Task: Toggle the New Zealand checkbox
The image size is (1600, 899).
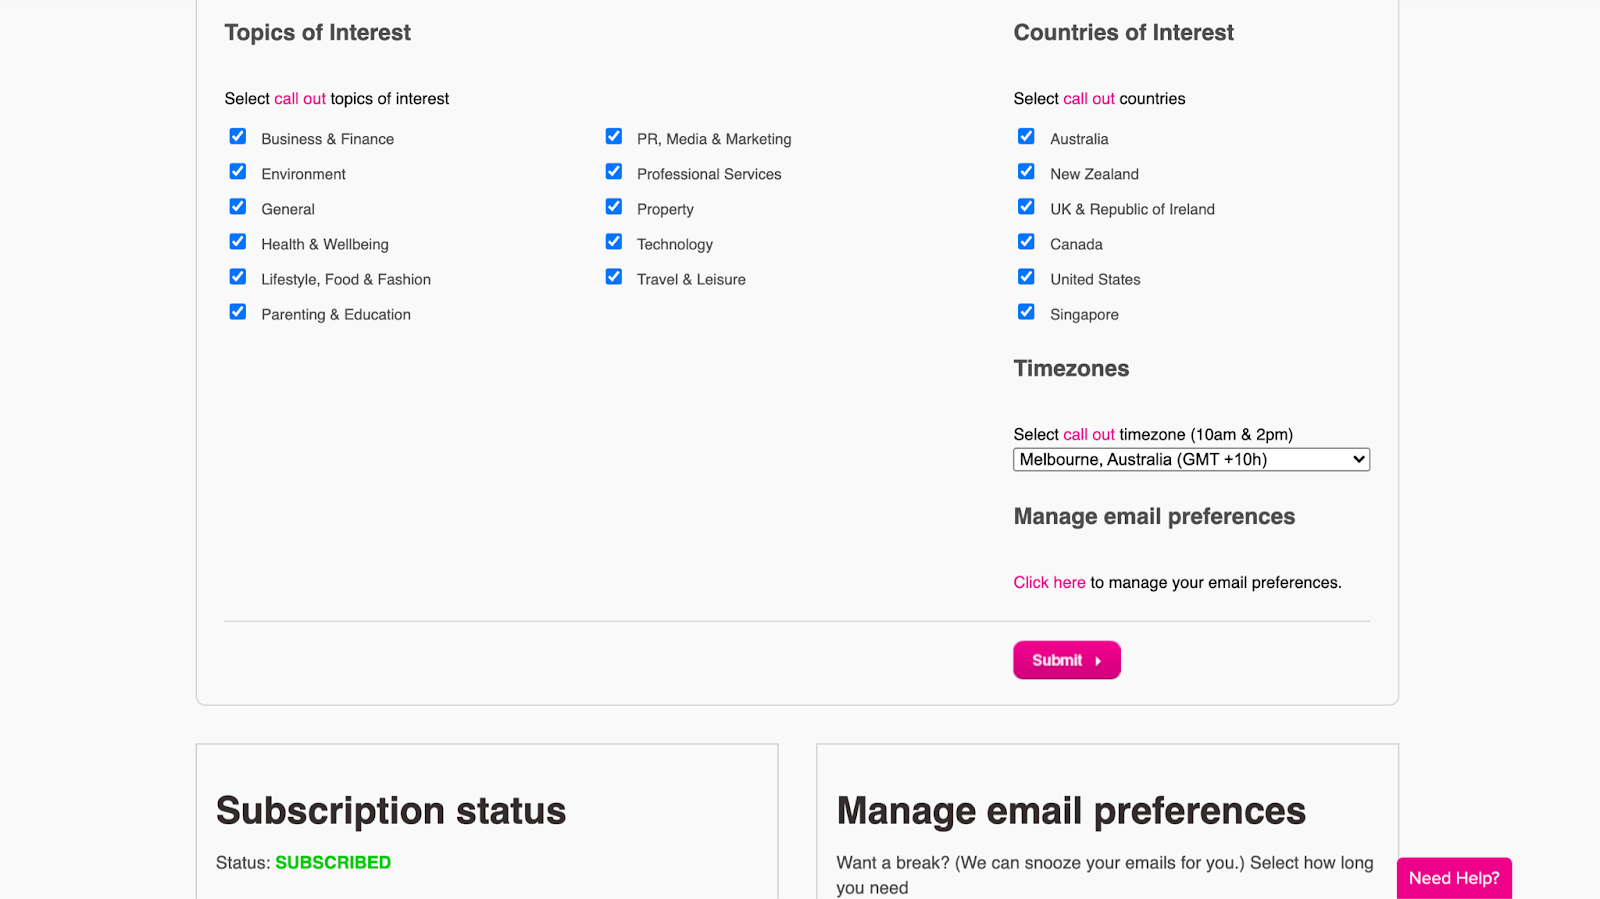Action: [x=1026, y=172]
